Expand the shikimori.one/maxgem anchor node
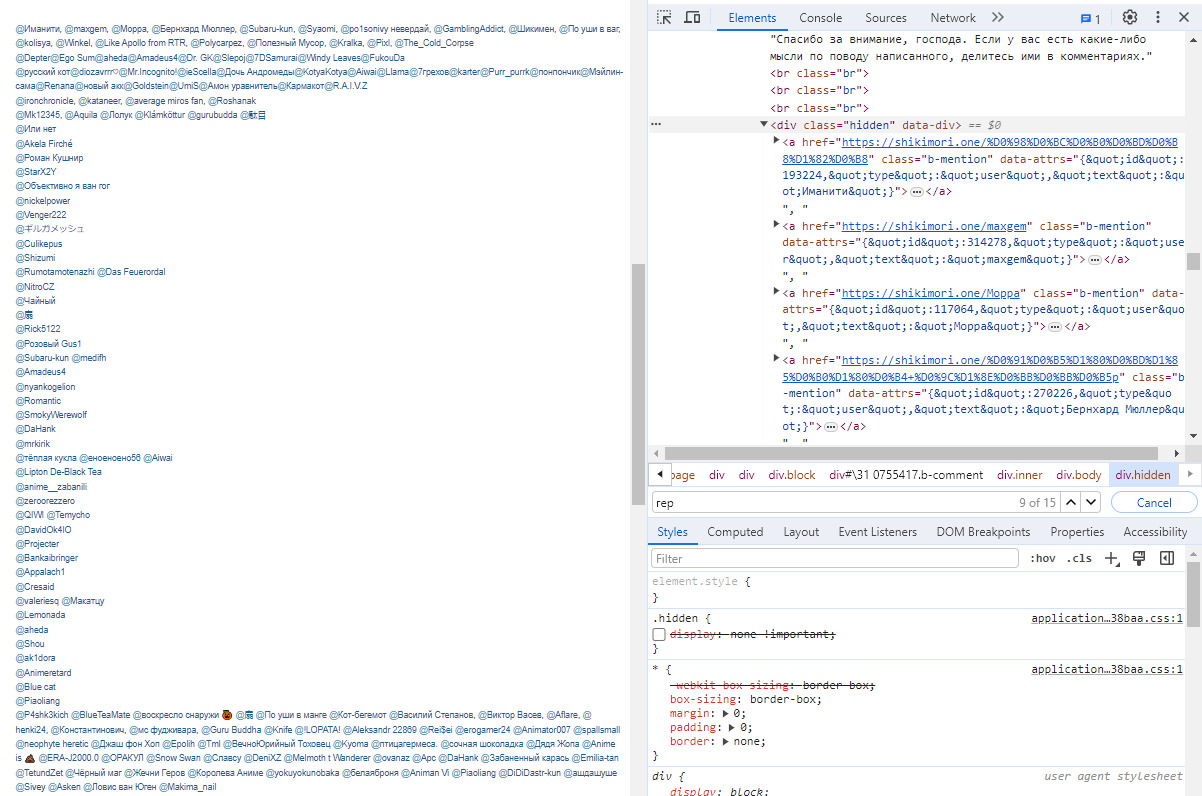The width and height of the screenshot is (1202, 796). tap(777, 227)
